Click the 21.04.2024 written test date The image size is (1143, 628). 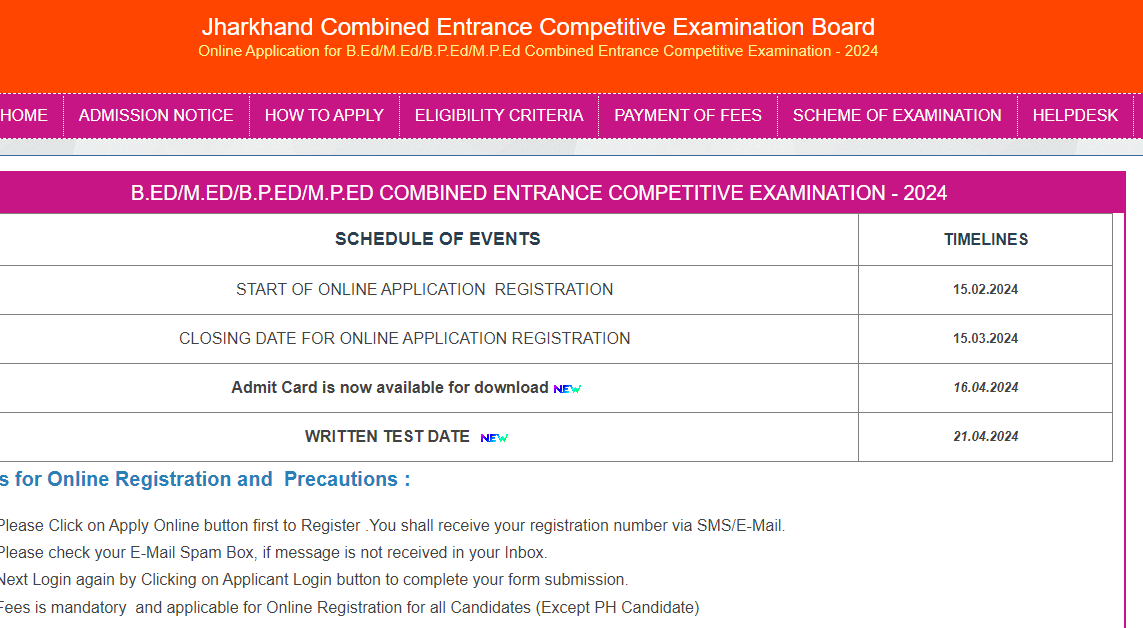tap(985, 437)
